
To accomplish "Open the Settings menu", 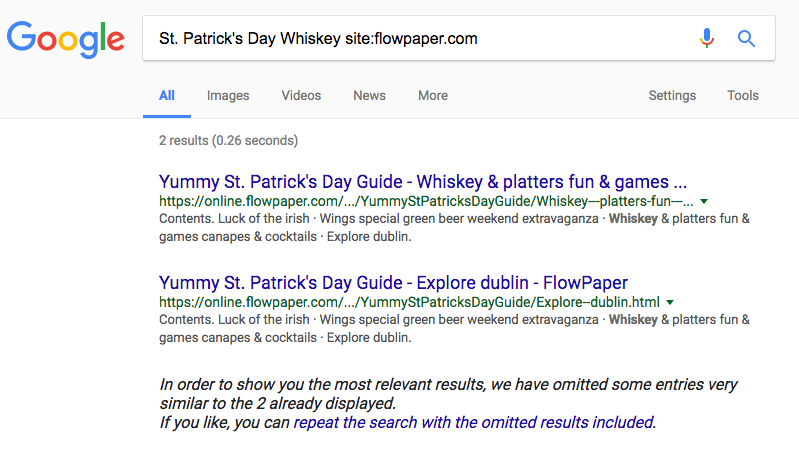I will click(x=672, y=95).
